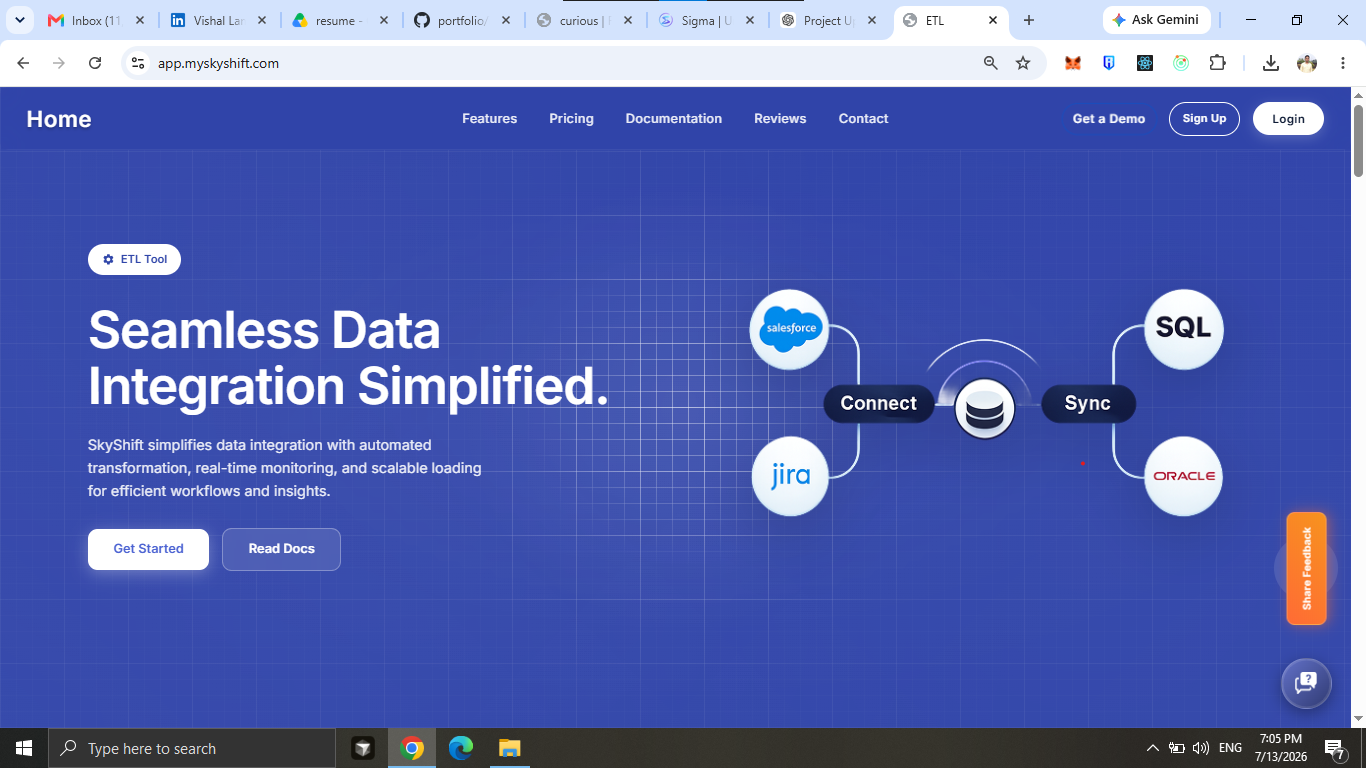Show hidden system tray icons
Screen dimensions: 1366x768
click(x=1152, y=748)
